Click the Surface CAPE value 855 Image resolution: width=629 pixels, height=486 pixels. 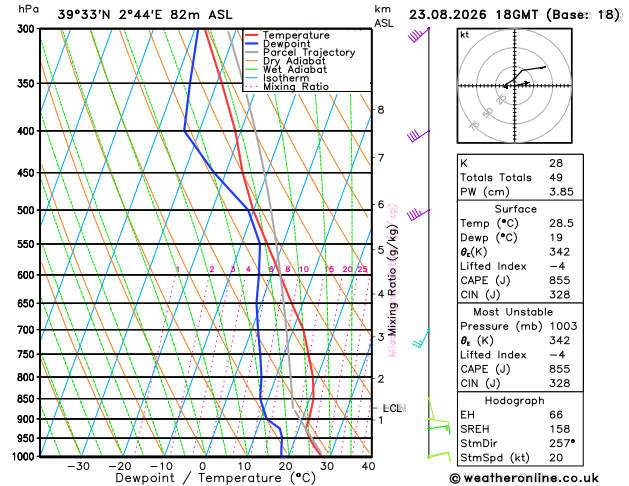(560, 280)
